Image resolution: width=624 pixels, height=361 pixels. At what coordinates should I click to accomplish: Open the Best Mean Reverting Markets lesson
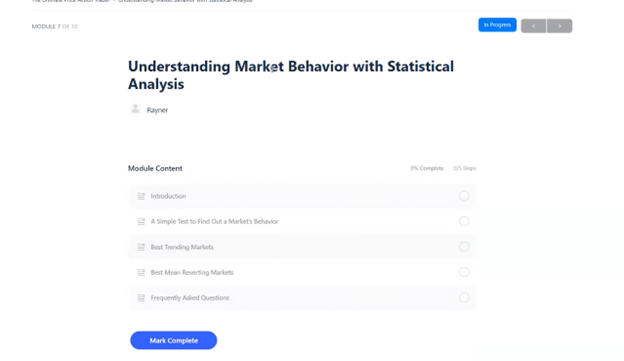(192, 273)
